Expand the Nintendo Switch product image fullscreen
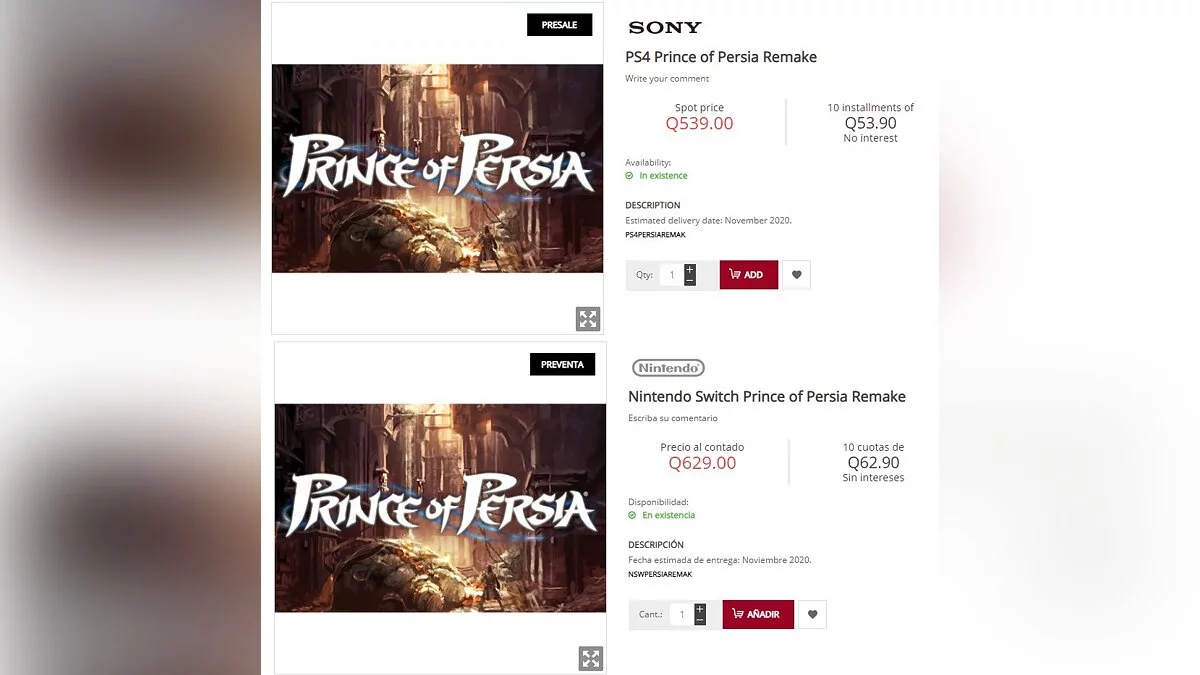Viewport: 1200px width, 675px height. click(591, 658)
